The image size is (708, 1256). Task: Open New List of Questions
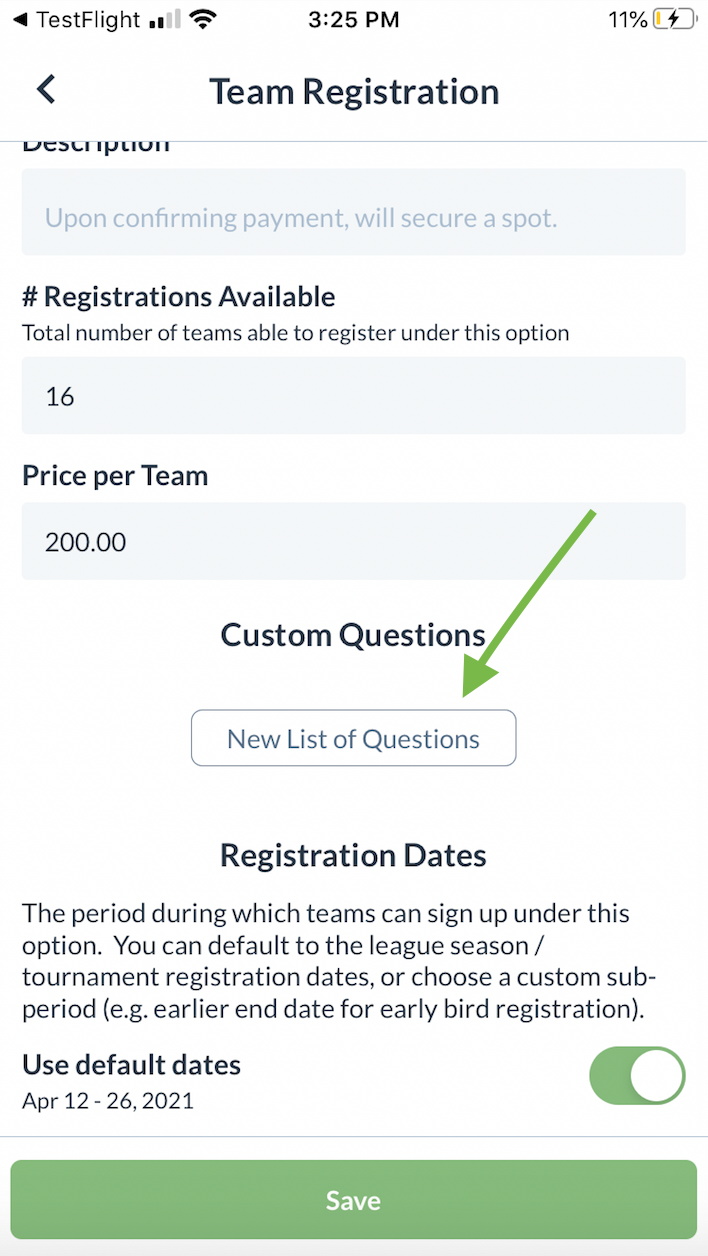click(354, 739)
